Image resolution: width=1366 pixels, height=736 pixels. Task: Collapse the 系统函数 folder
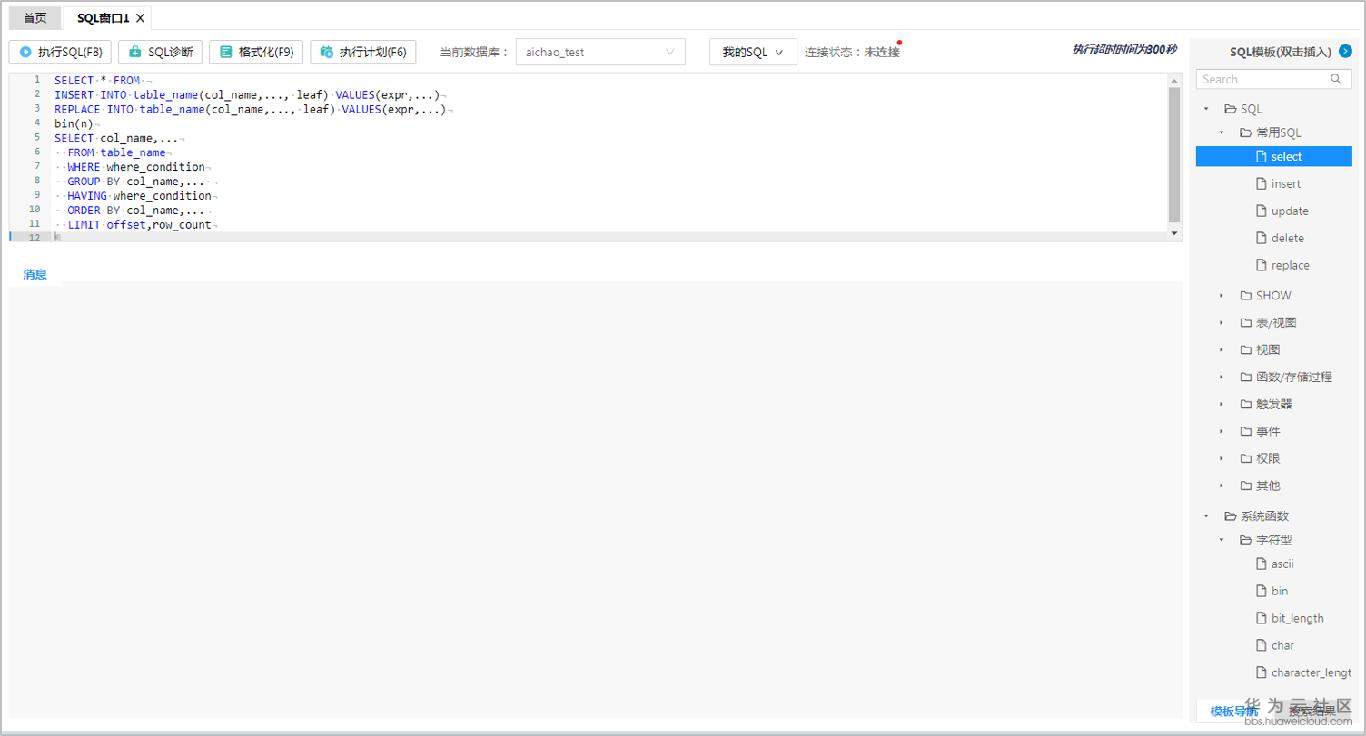[x=1206, y=516]
